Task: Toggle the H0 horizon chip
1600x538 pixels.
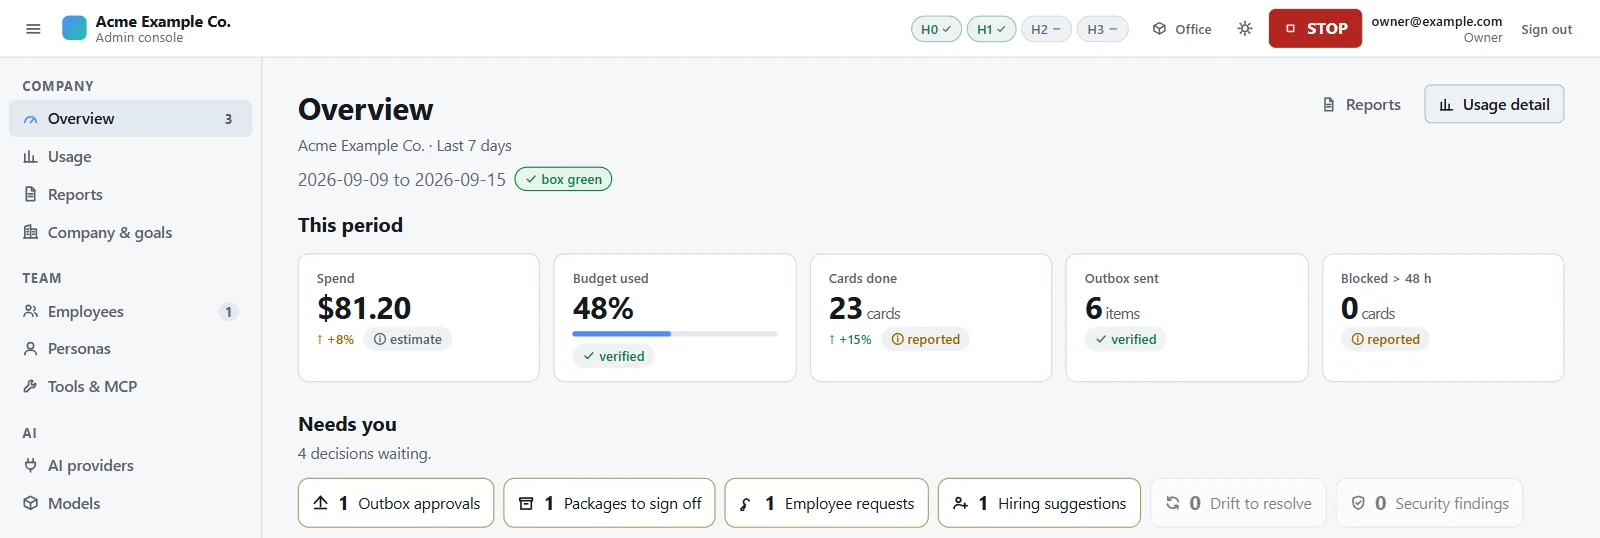Action: click(936, 29)
